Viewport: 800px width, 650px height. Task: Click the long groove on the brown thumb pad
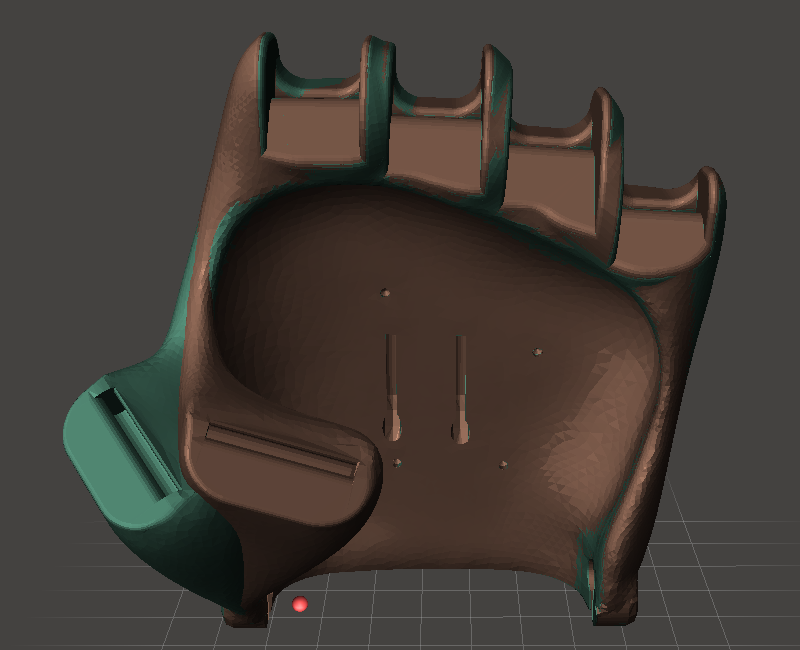282,449
